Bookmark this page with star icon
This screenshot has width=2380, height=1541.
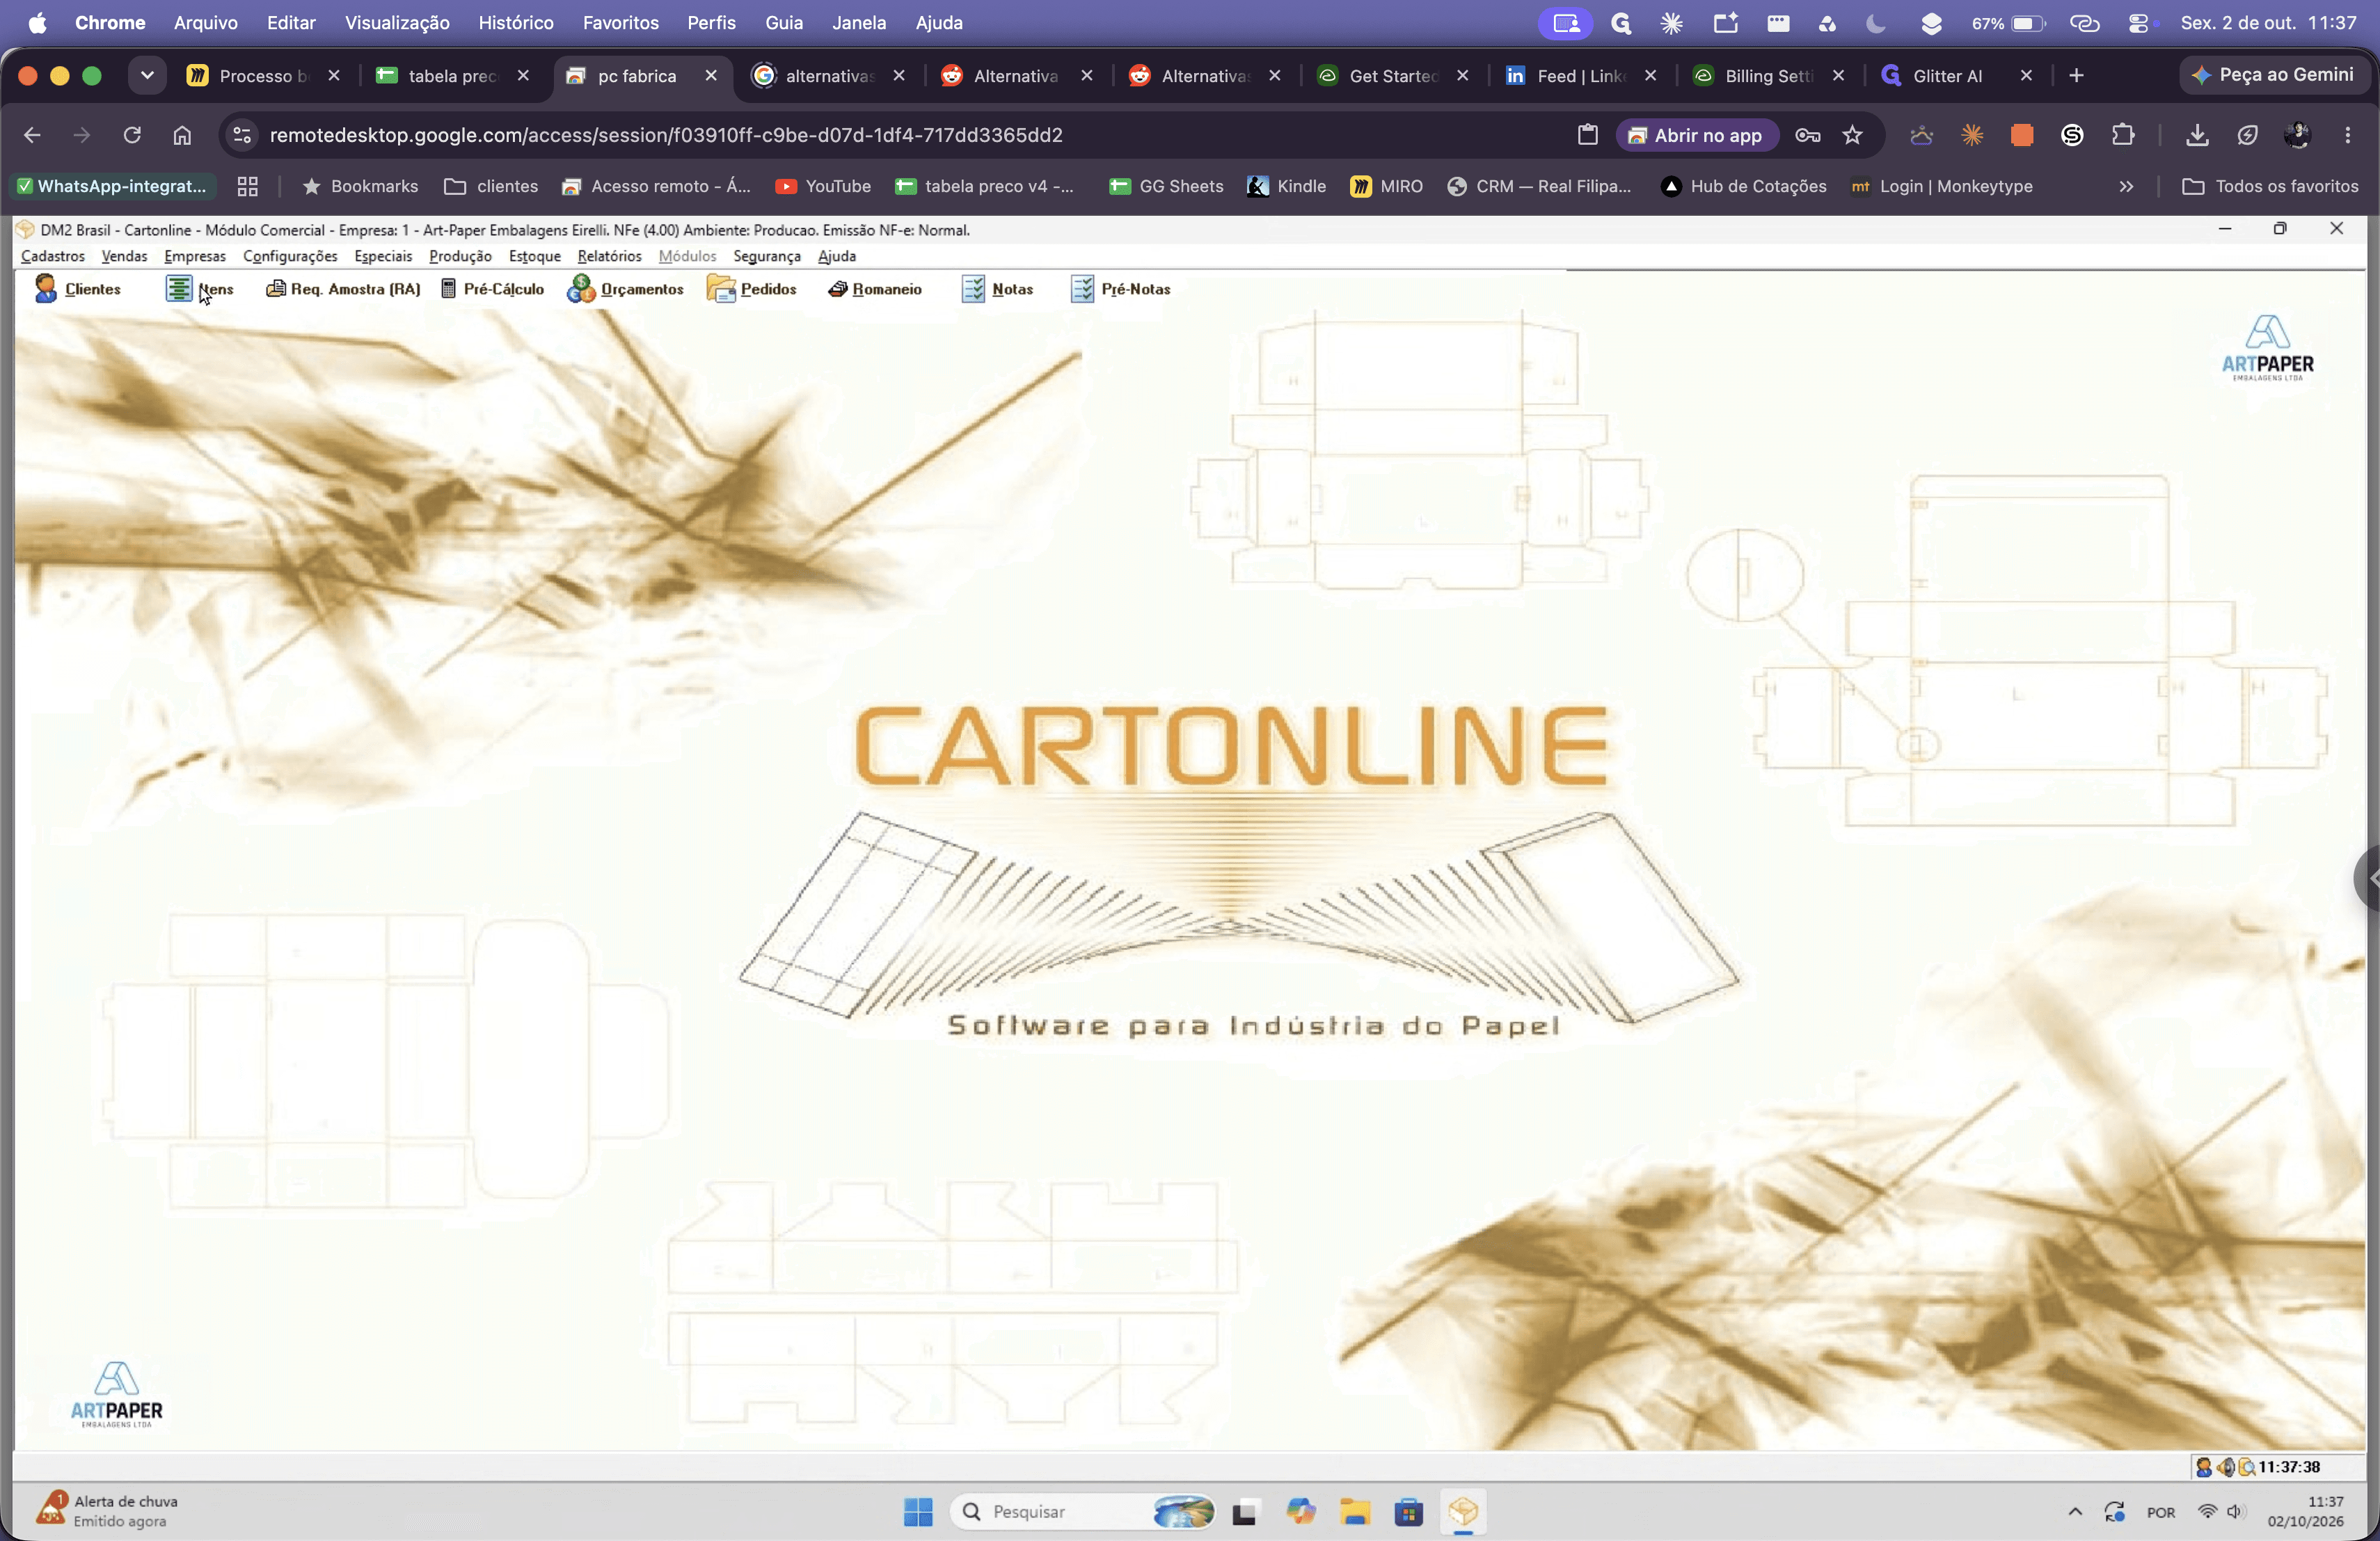(1852, 135)
